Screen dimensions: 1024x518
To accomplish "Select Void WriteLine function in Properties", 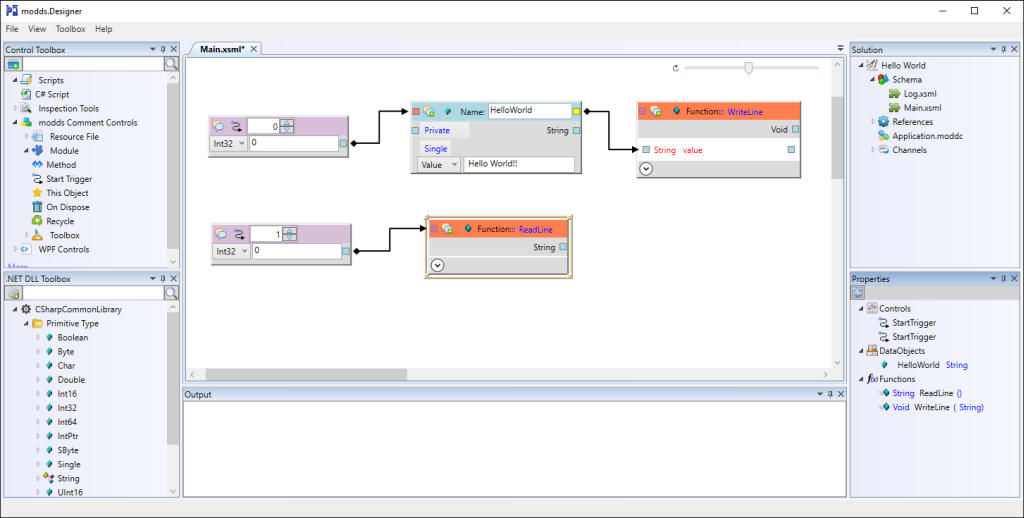I will [938, 407].
